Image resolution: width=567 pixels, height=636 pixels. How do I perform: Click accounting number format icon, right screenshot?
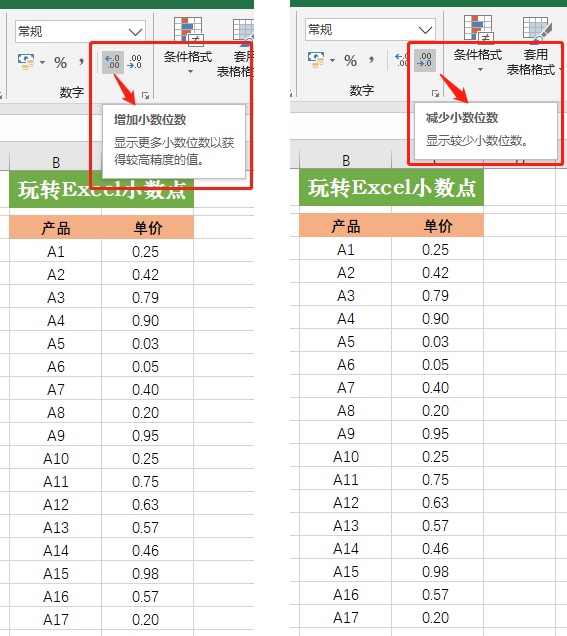pos(316,60)
